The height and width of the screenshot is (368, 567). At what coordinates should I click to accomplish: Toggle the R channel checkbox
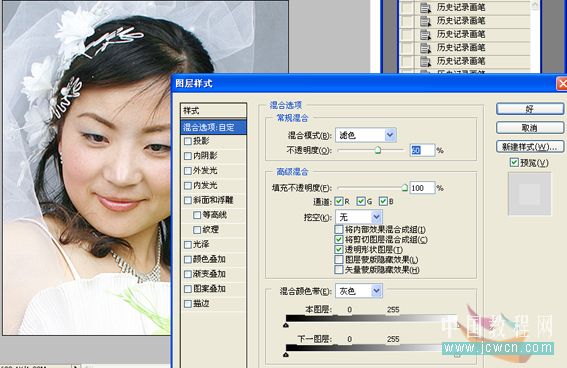tap(339, 201)
